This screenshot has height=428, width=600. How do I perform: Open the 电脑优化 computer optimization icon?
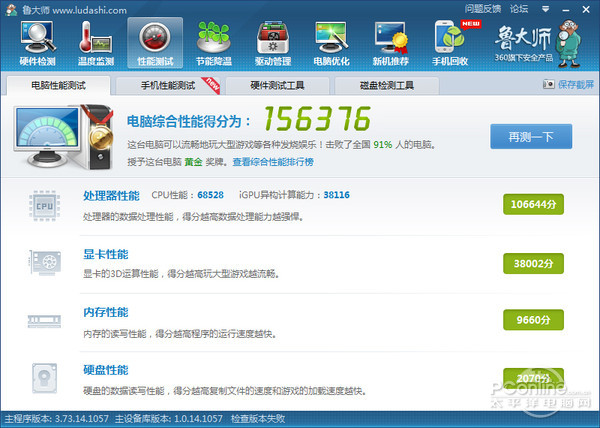point(331,43)
